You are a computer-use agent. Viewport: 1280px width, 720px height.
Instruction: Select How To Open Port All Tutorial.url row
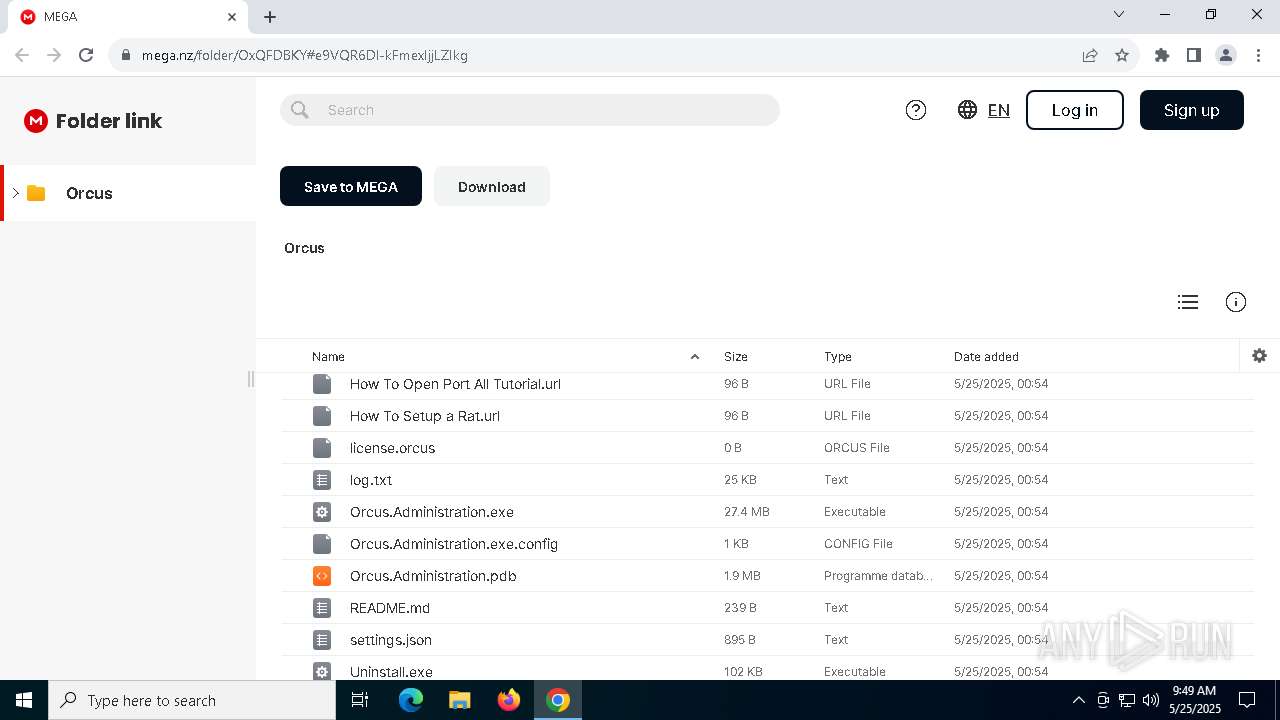[x=767, y=384]
